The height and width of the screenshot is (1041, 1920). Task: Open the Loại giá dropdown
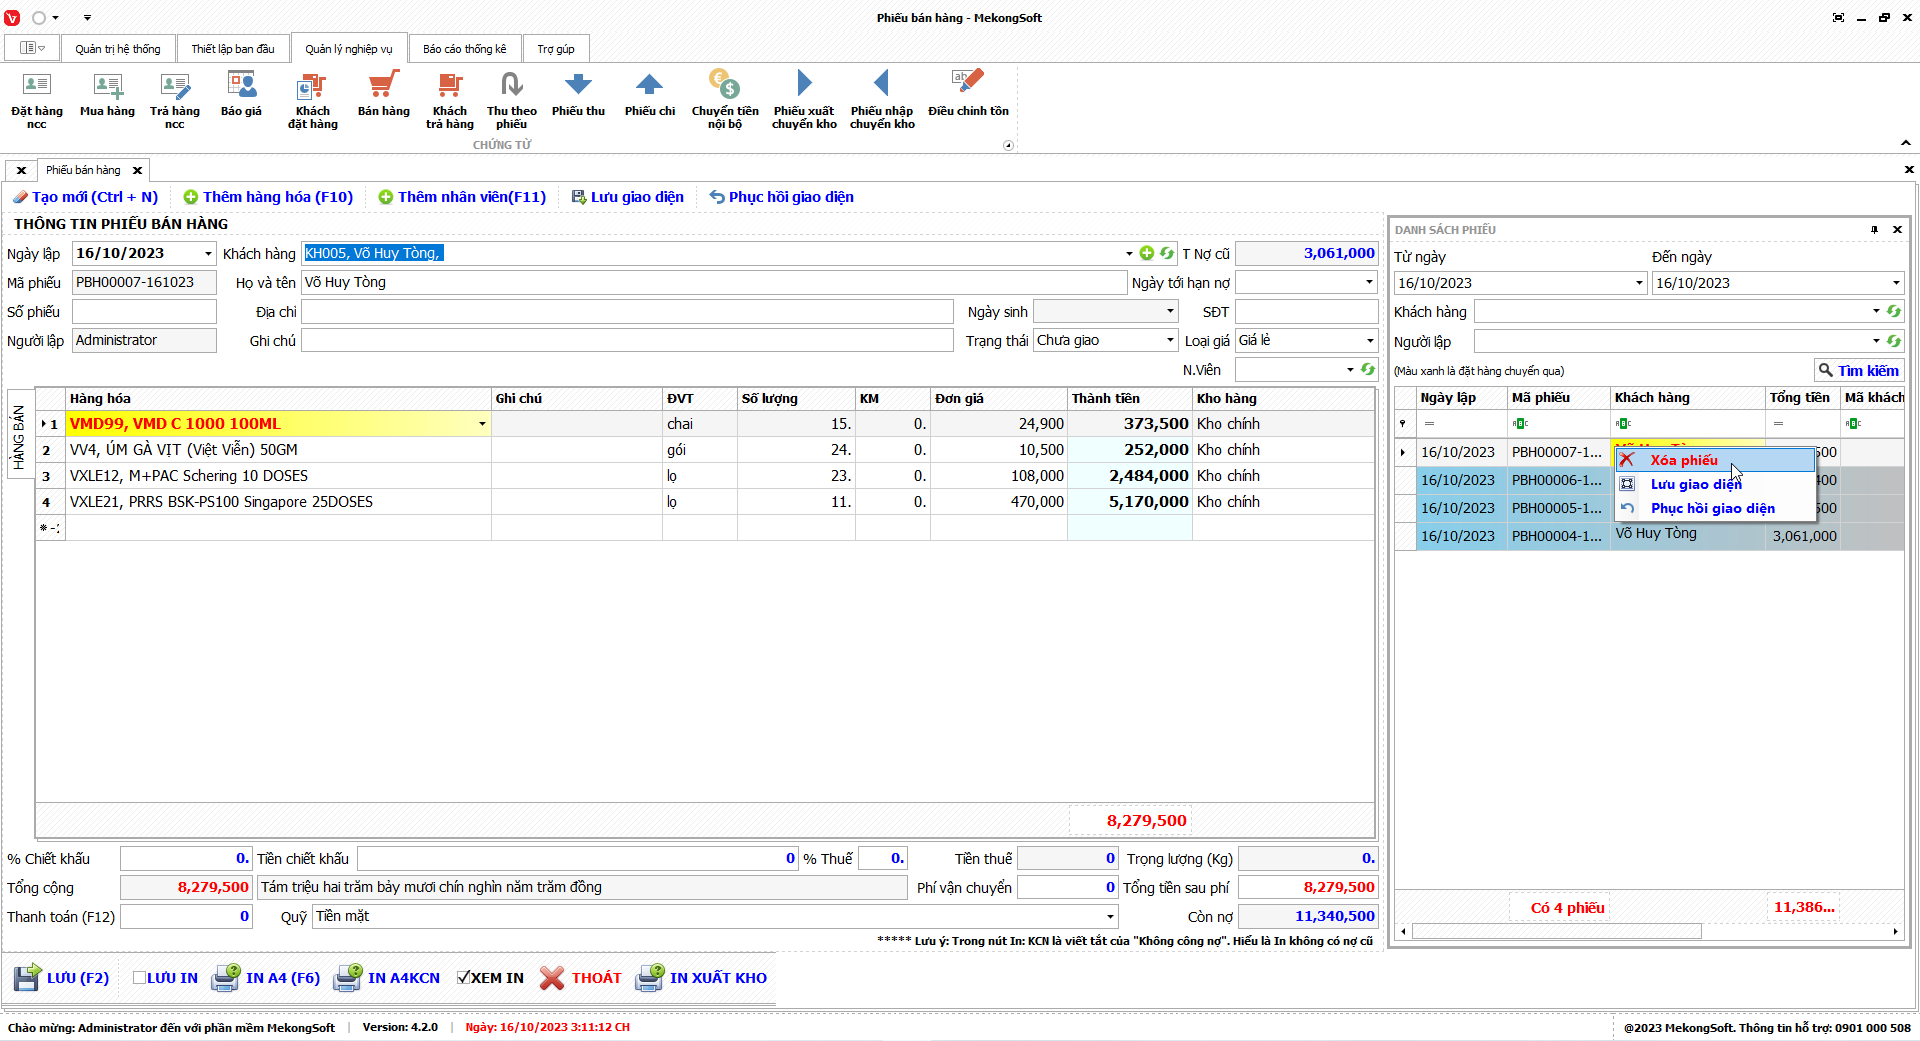[1369, 341]
